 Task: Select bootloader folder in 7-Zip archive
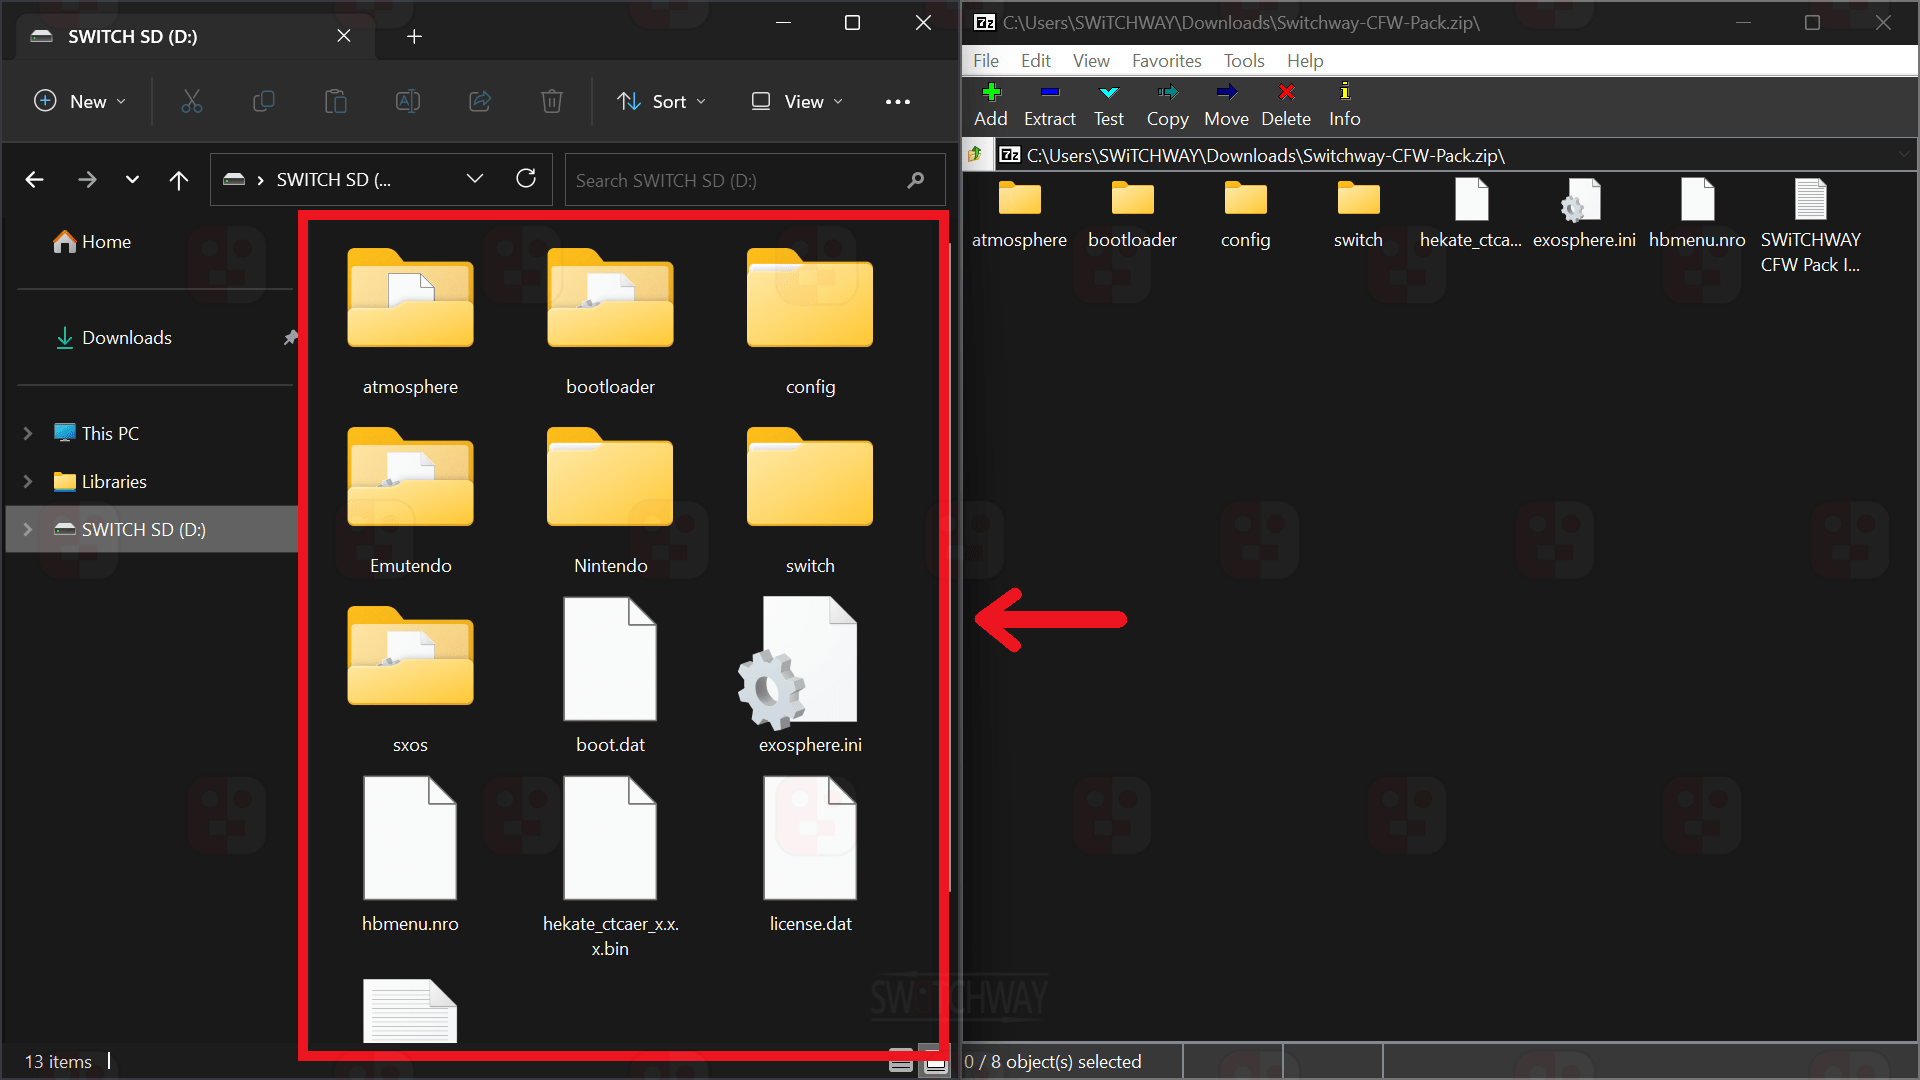click(1132, 214)
